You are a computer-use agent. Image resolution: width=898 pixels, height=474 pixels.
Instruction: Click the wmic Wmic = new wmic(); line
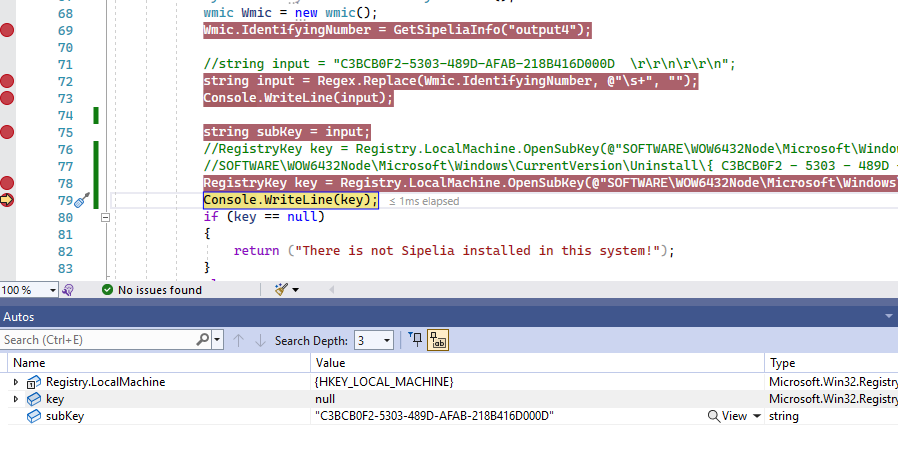[x=290, y=13]
